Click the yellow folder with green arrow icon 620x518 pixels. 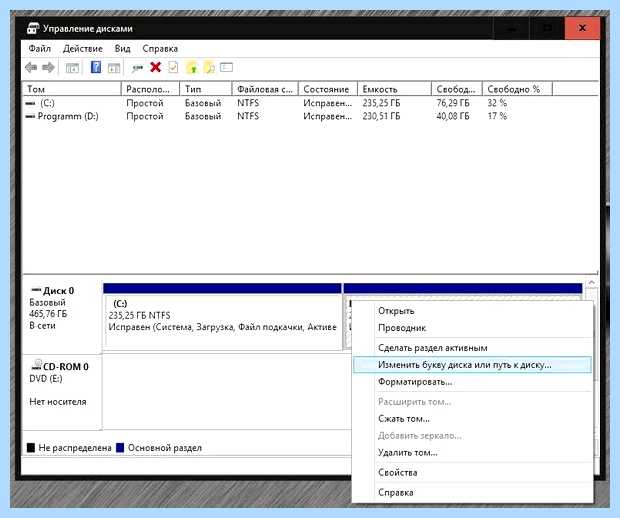(x=192, y=68)
